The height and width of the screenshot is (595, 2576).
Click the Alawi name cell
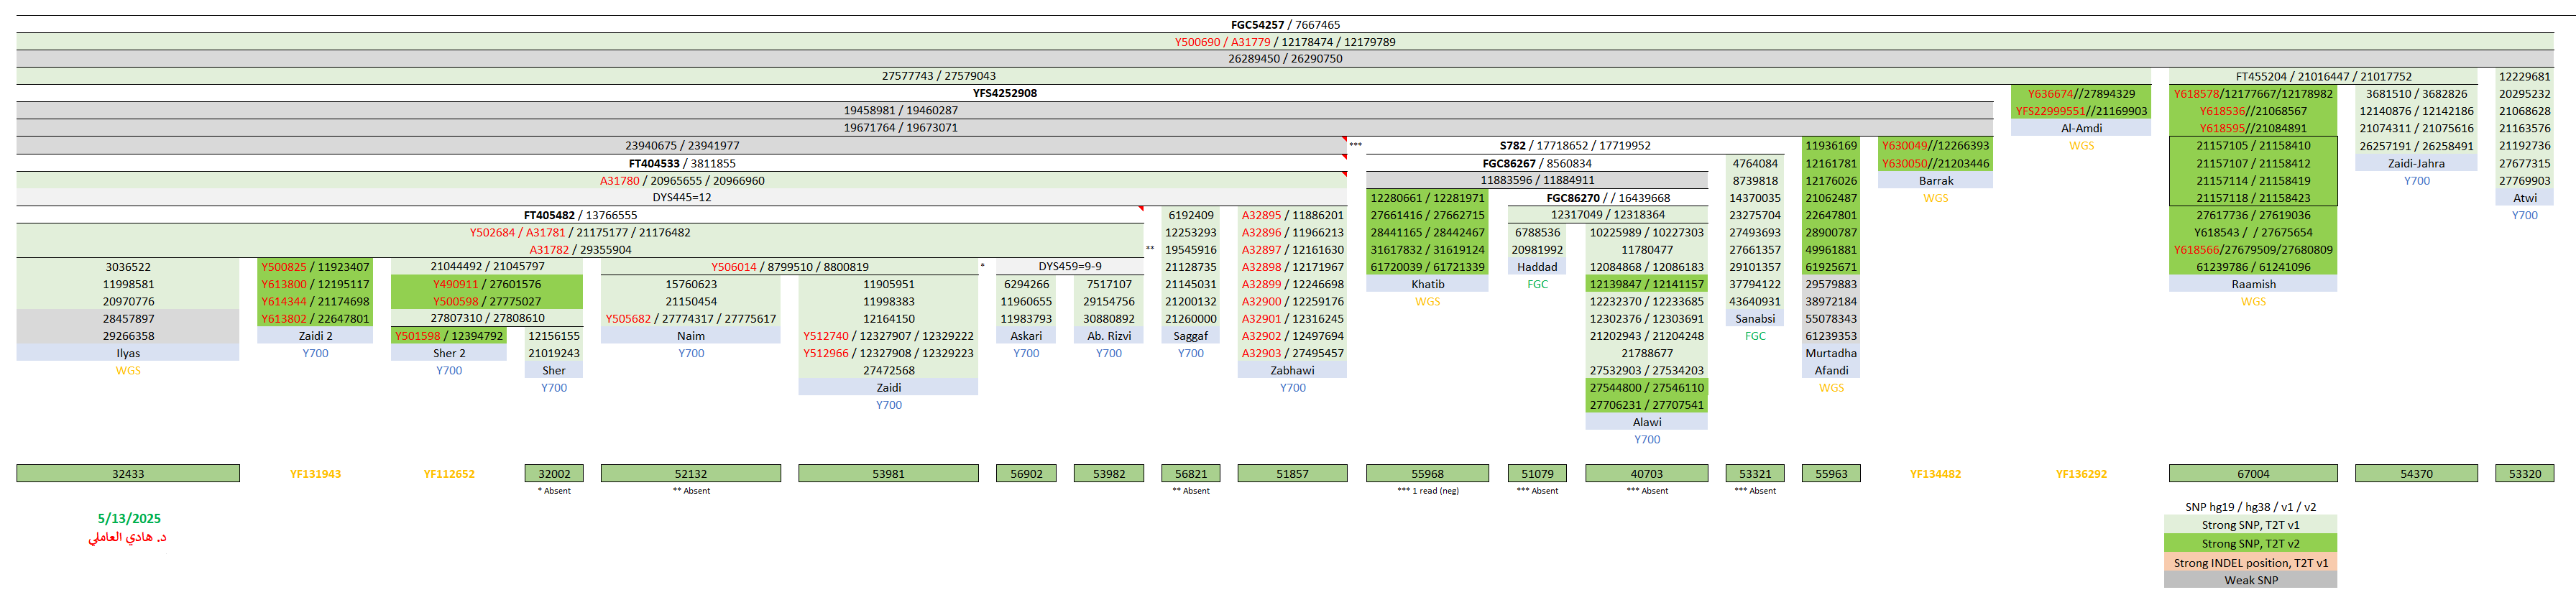click(1646, 422)
